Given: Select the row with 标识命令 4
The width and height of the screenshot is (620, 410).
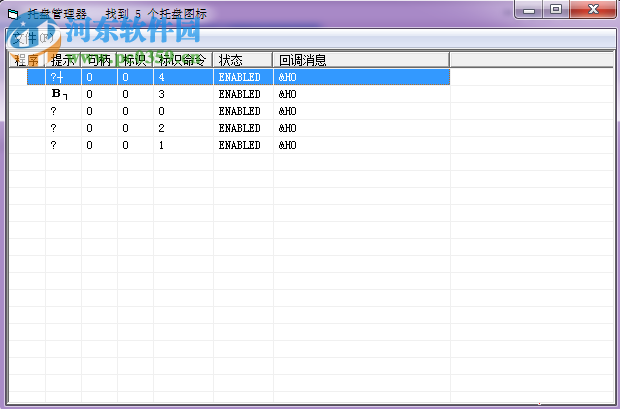Looking at the screenshot, I should click(238, 77).
